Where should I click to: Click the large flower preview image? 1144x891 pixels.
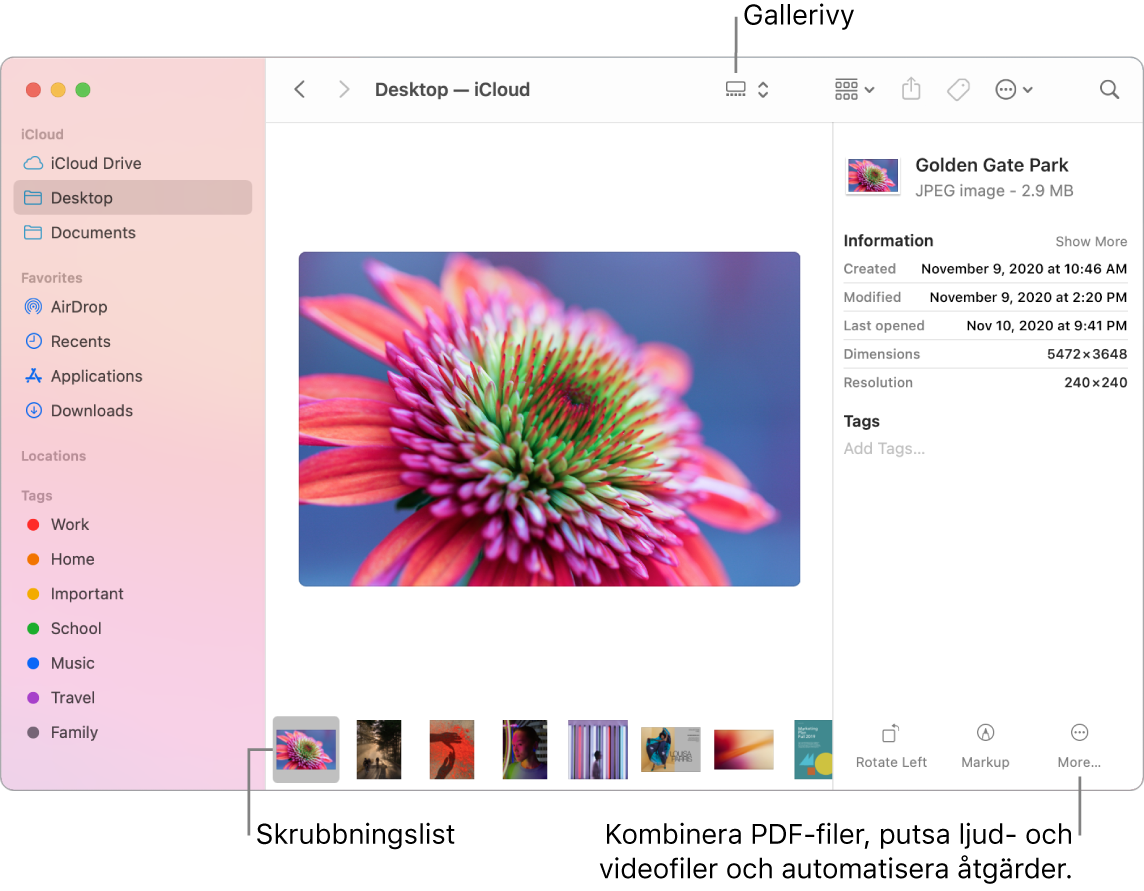point(549,419)
